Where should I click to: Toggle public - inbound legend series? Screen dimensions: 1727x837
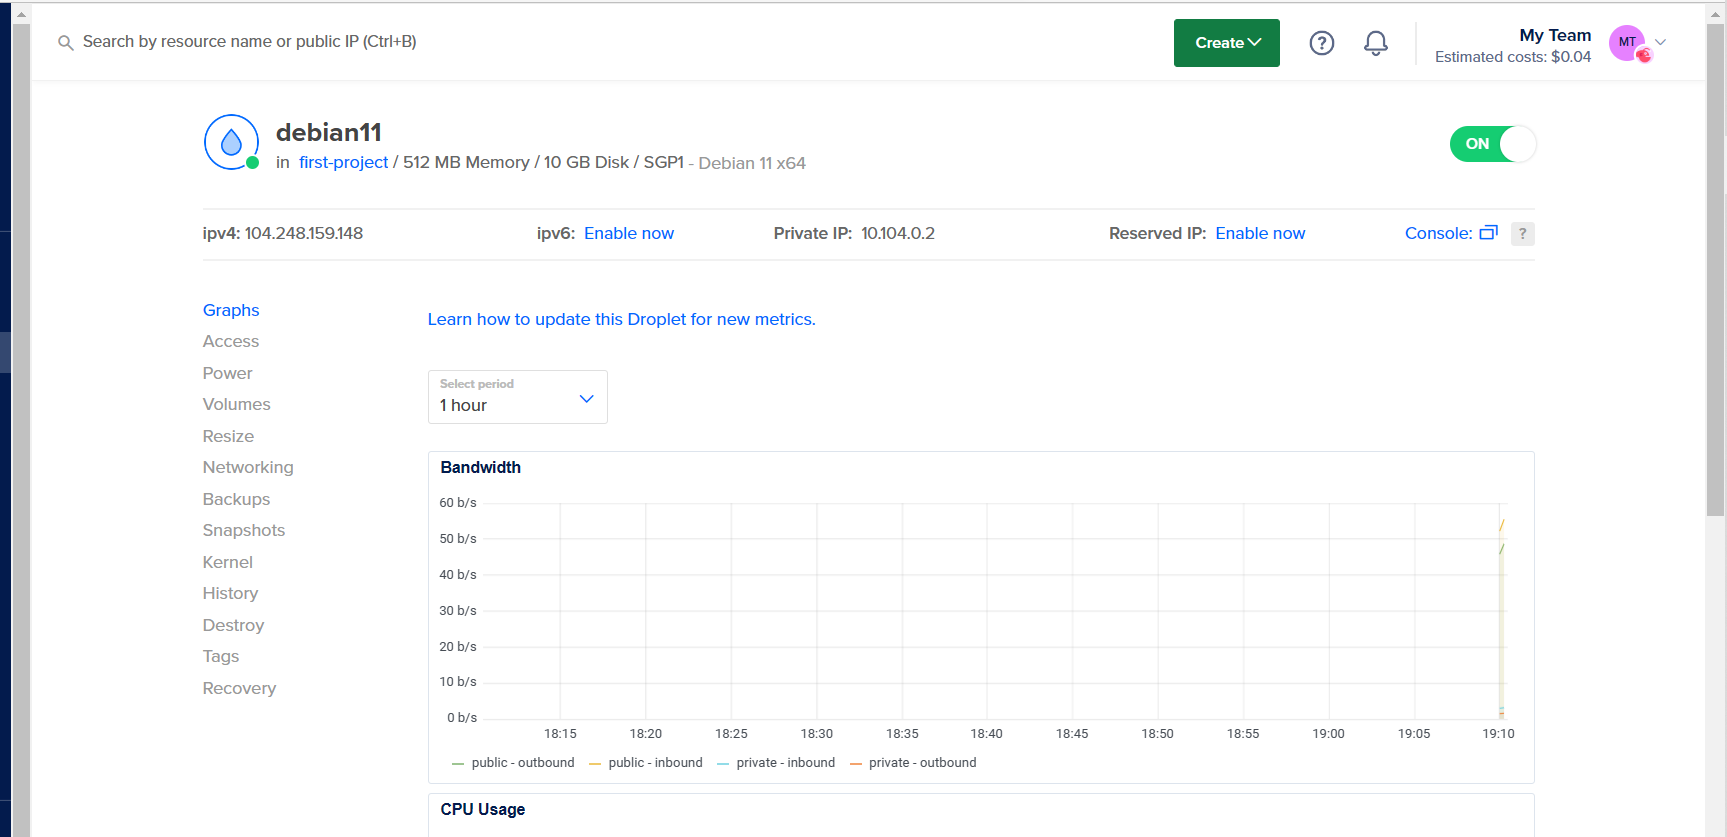coord(646,763)
